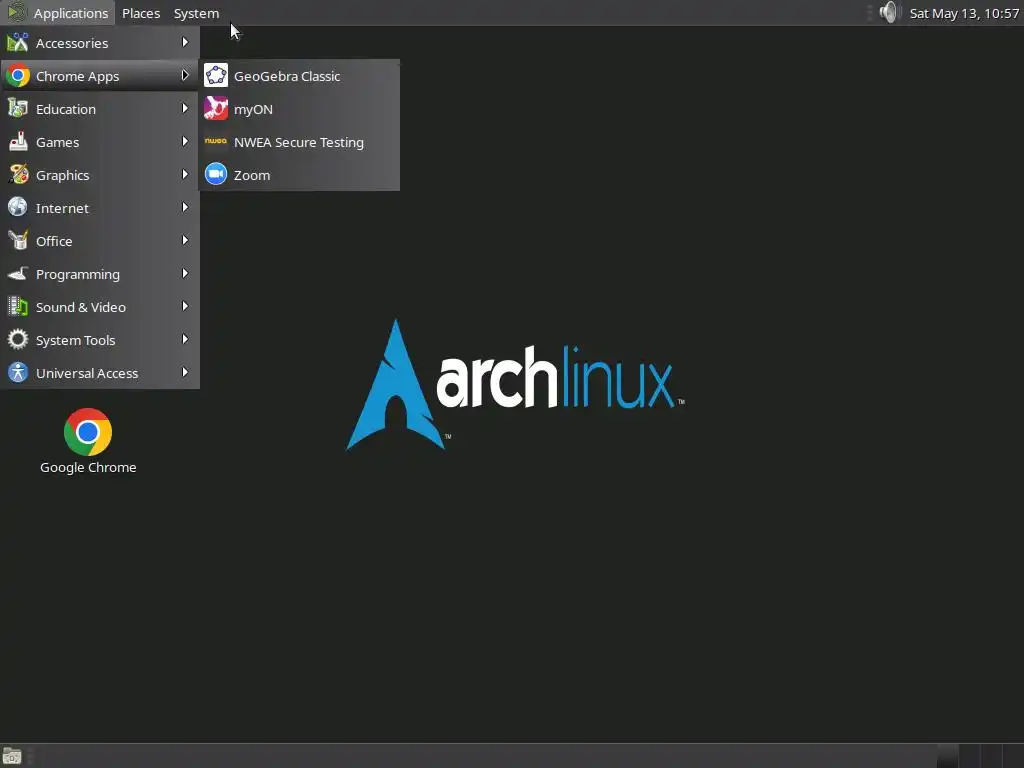This screenshot has width=1024, height=768.
Task: Open the Sound & Video category
Action: tap(100, 307)
